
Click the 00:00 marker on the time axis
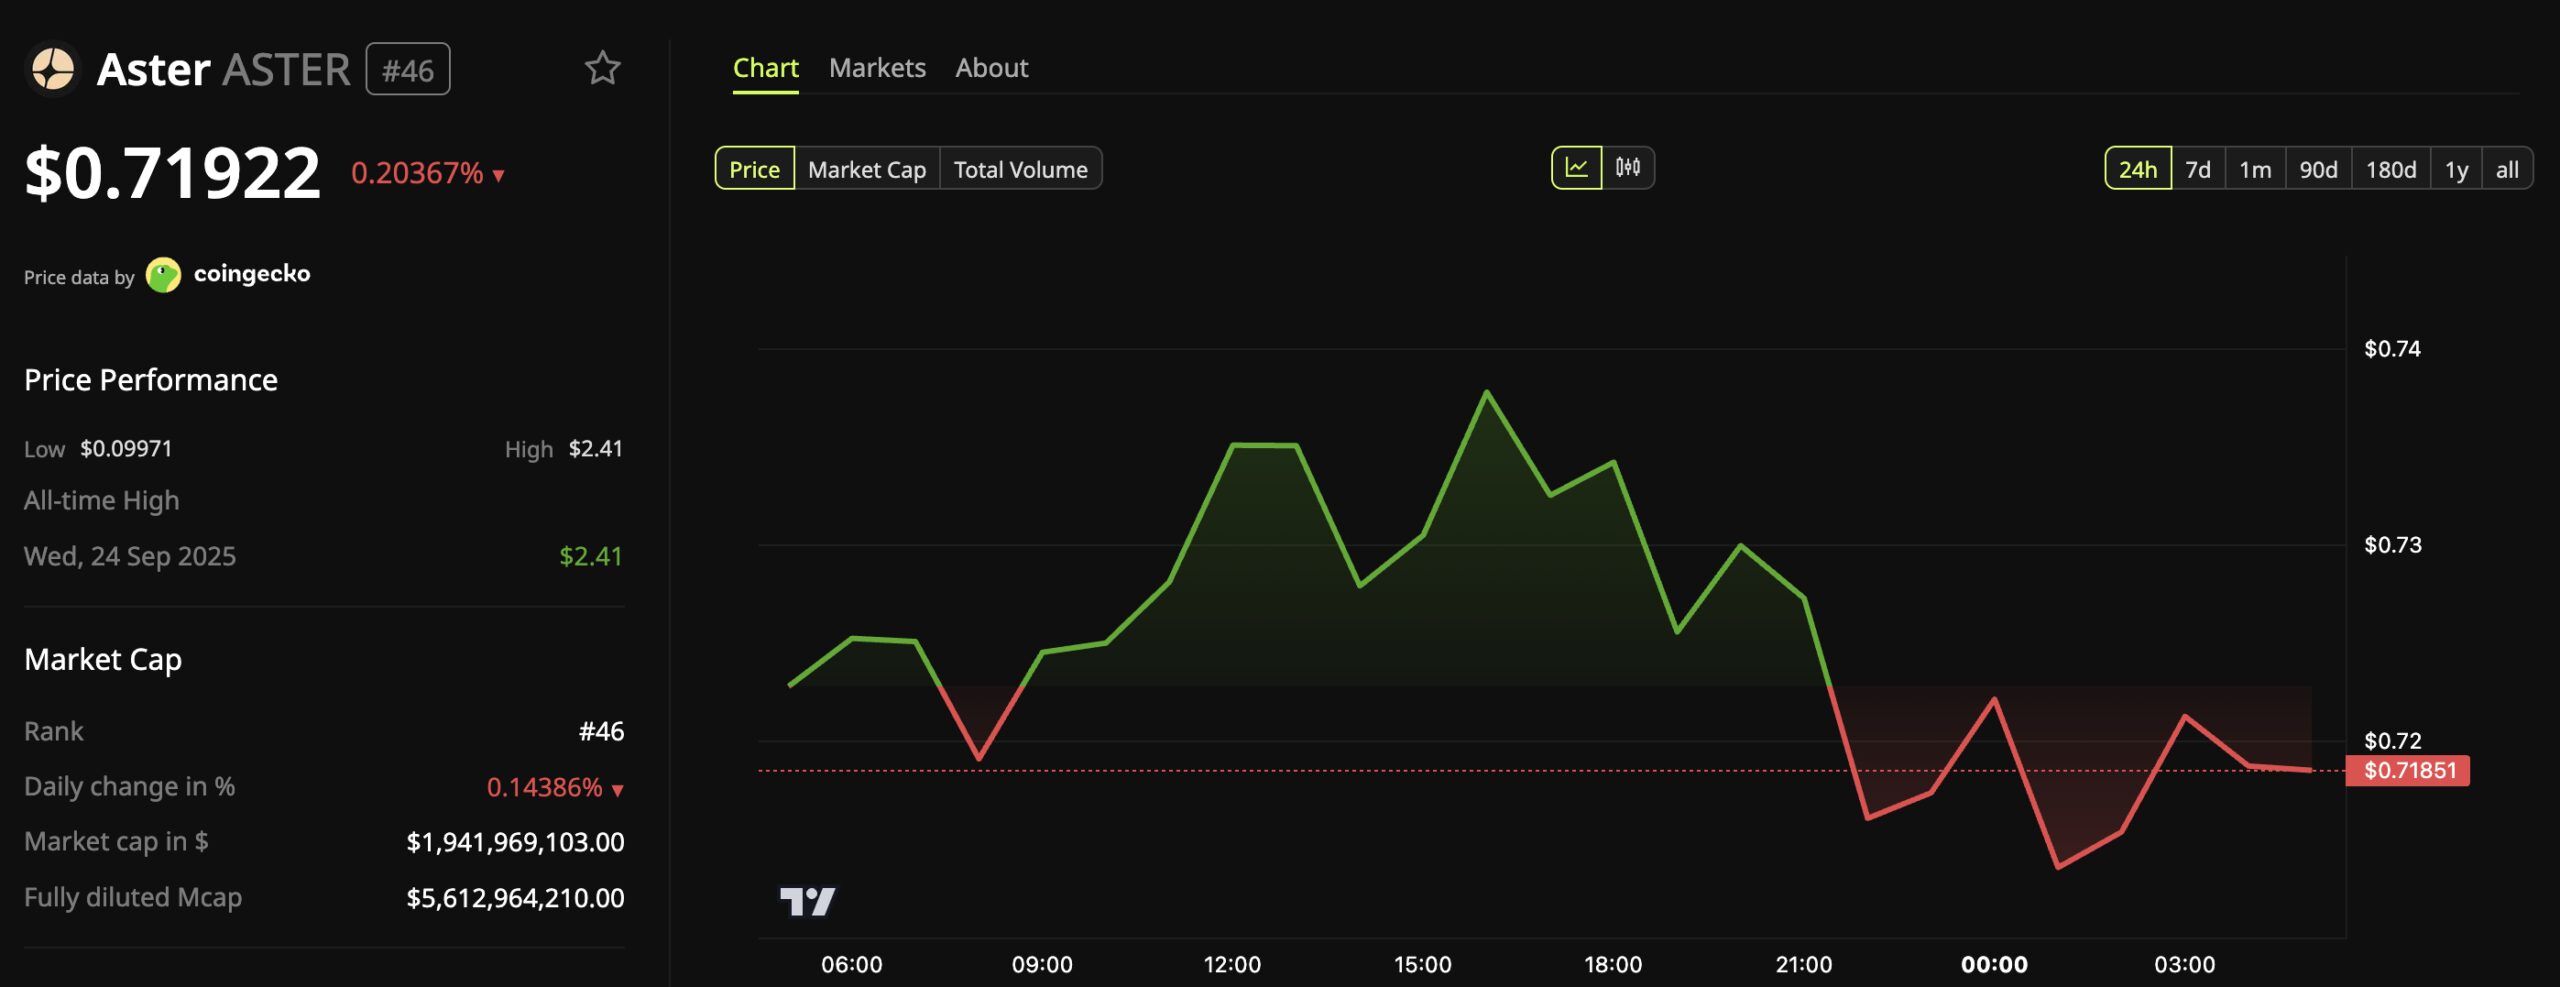pos(1994,964)
